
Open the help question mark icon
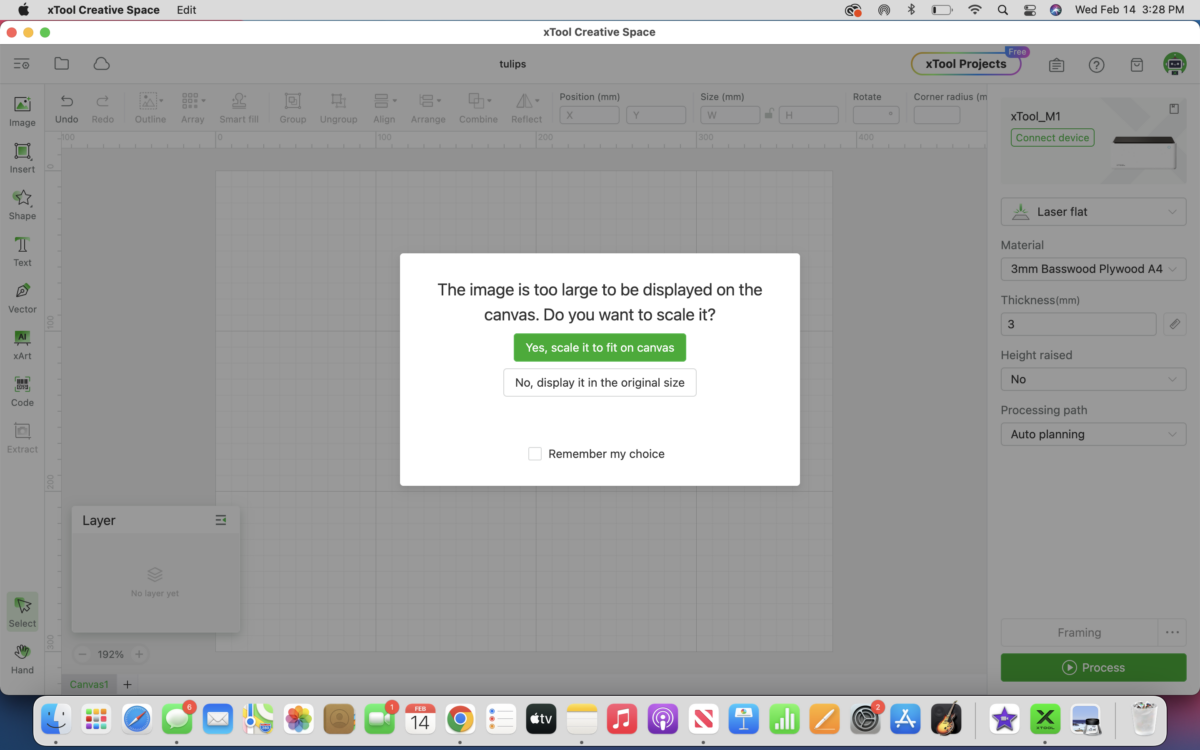(x=1096, y=65)
